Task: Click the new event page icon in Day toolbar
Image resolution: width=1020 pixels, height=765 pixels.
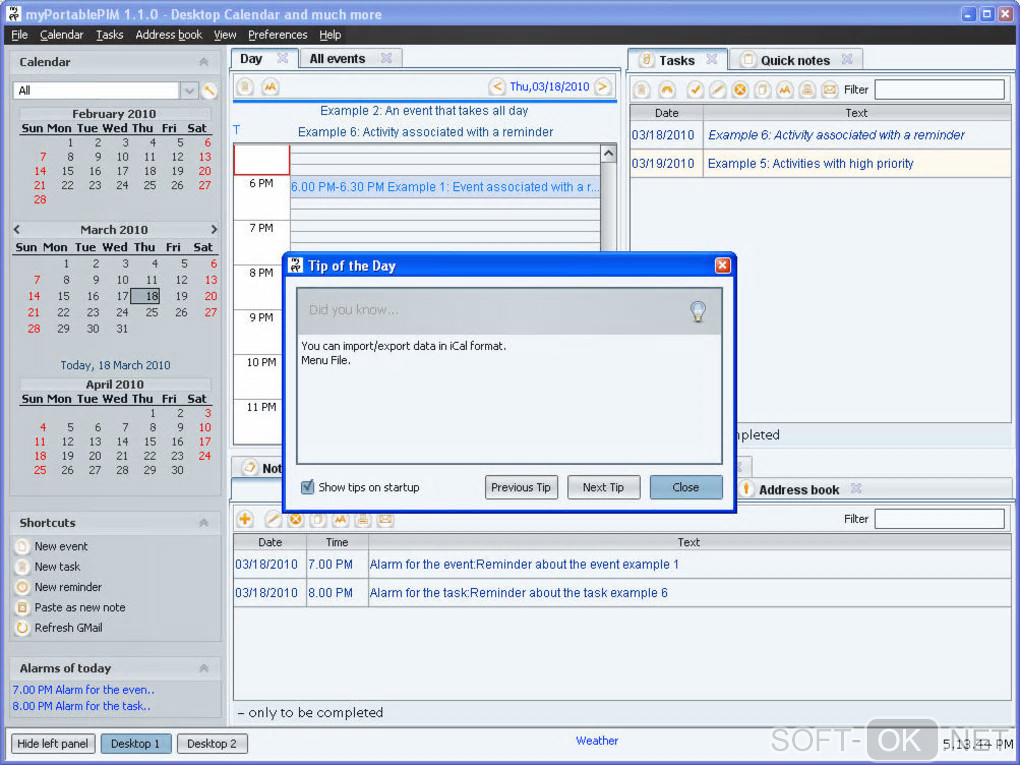Action: 245,87
